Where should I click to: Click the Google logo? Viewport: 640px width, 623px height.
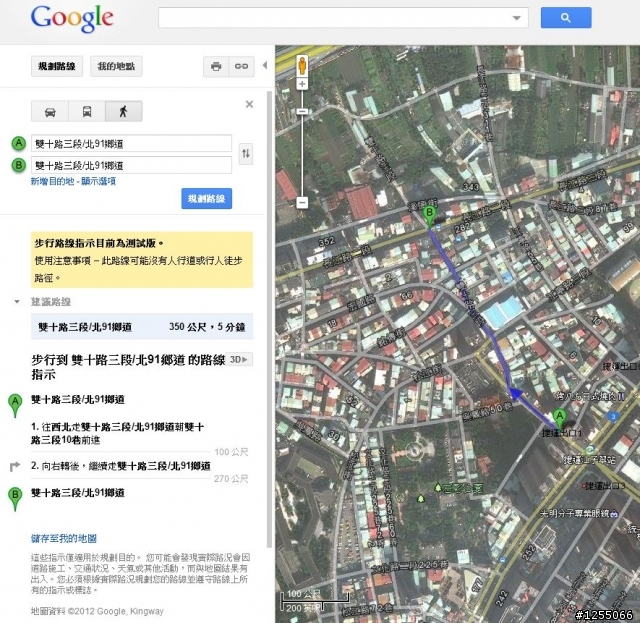click(x=72, y=18)
